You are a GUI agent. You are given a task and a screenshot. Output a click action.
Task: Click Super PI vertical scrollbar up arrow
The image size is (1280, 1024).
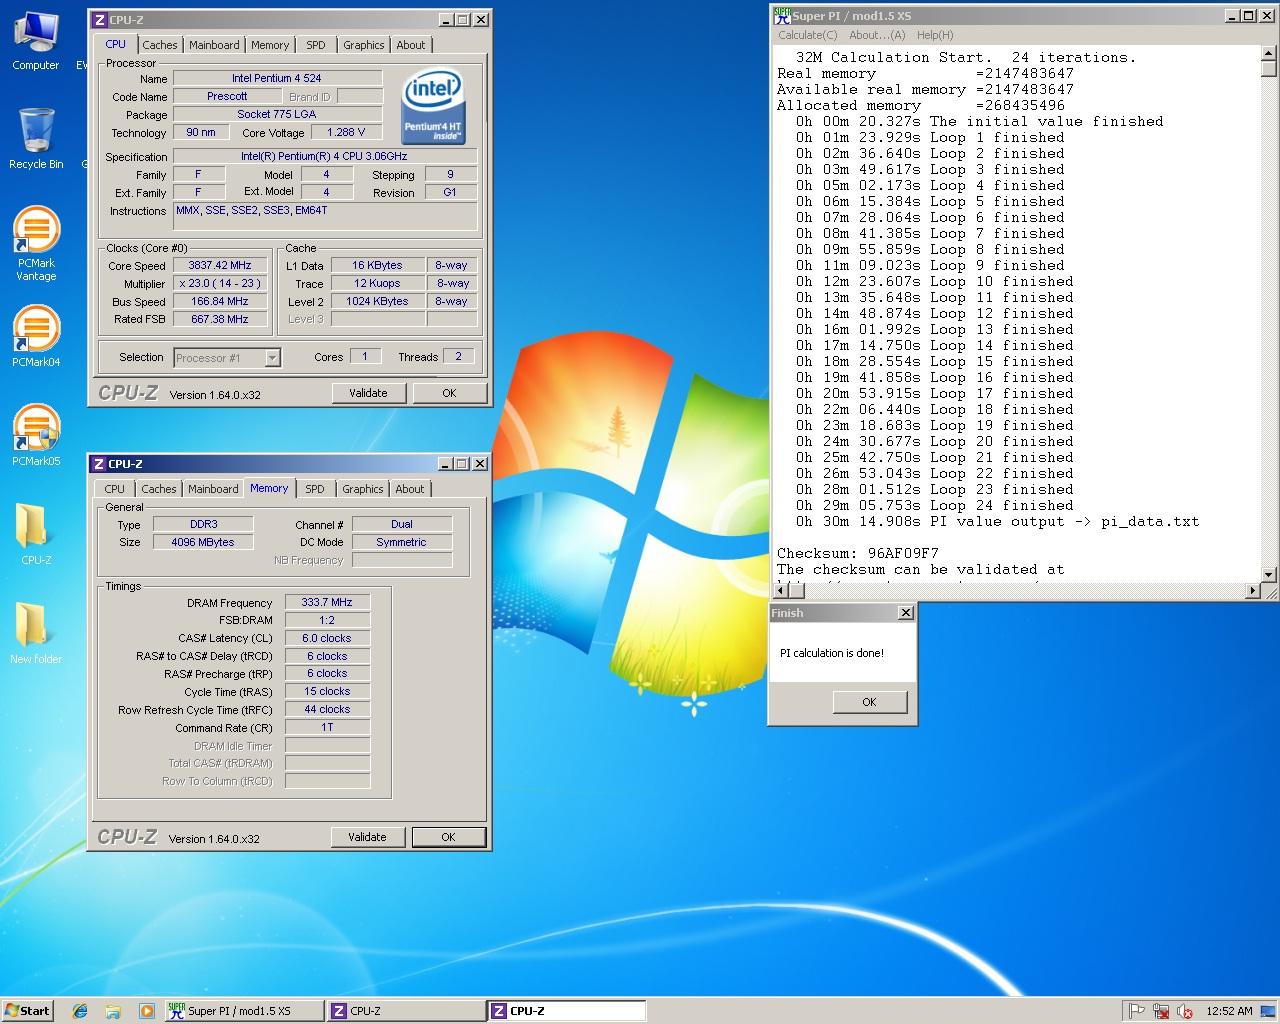click(1269, 54)
